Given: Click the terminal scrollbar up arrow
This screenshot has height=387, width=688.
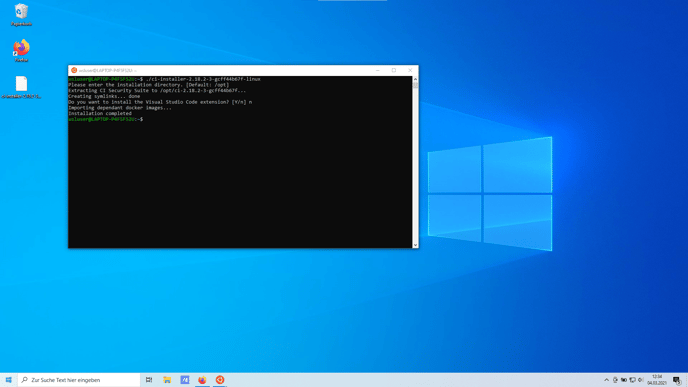Looking at the screenshot, I should (x=415, y=79).
